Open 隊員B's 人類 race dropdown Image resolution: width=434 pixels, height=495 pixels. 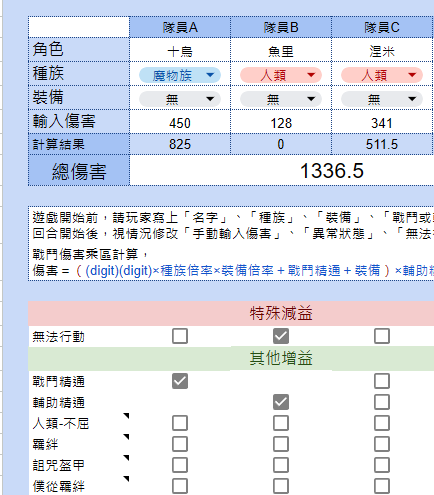point(281,75)
